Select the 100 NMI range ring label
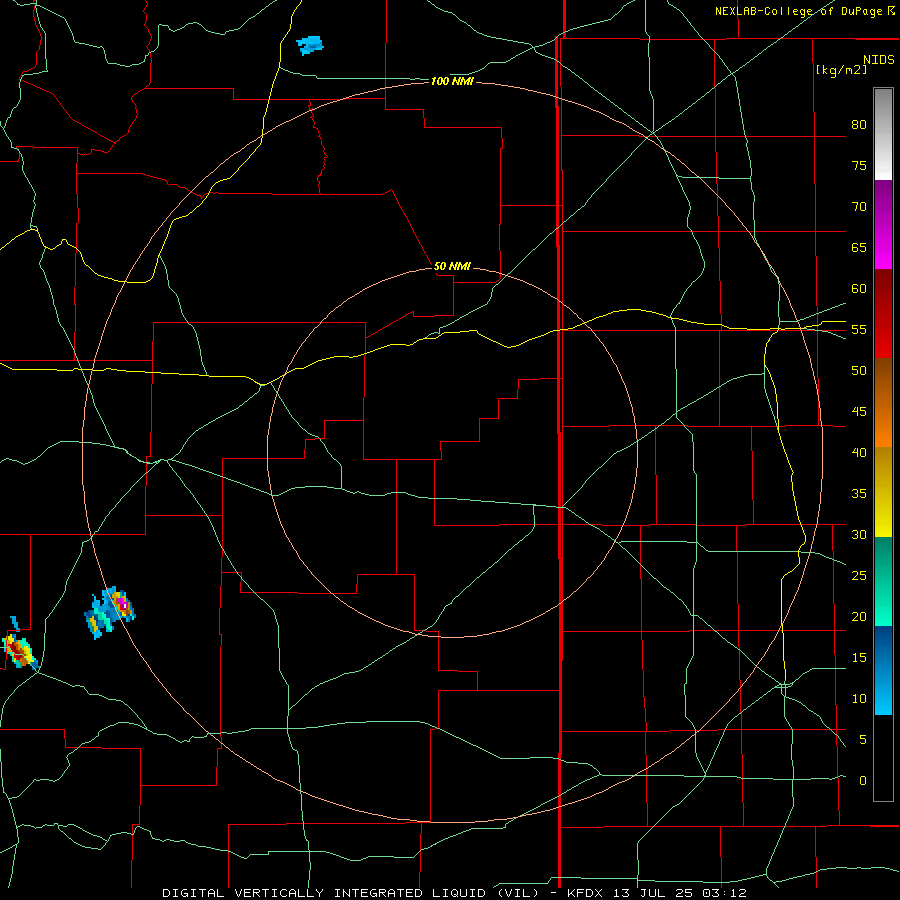The height and width of the screenshot is (900, 900). [452, 82]
